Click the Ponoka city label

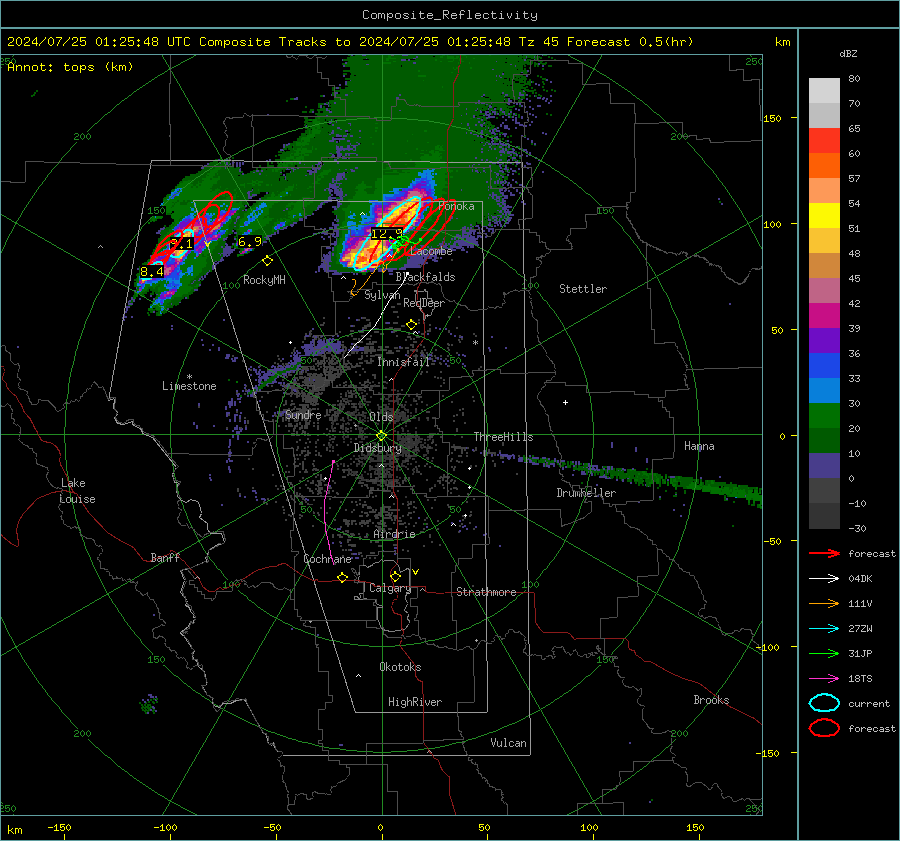tap(456, 206)
